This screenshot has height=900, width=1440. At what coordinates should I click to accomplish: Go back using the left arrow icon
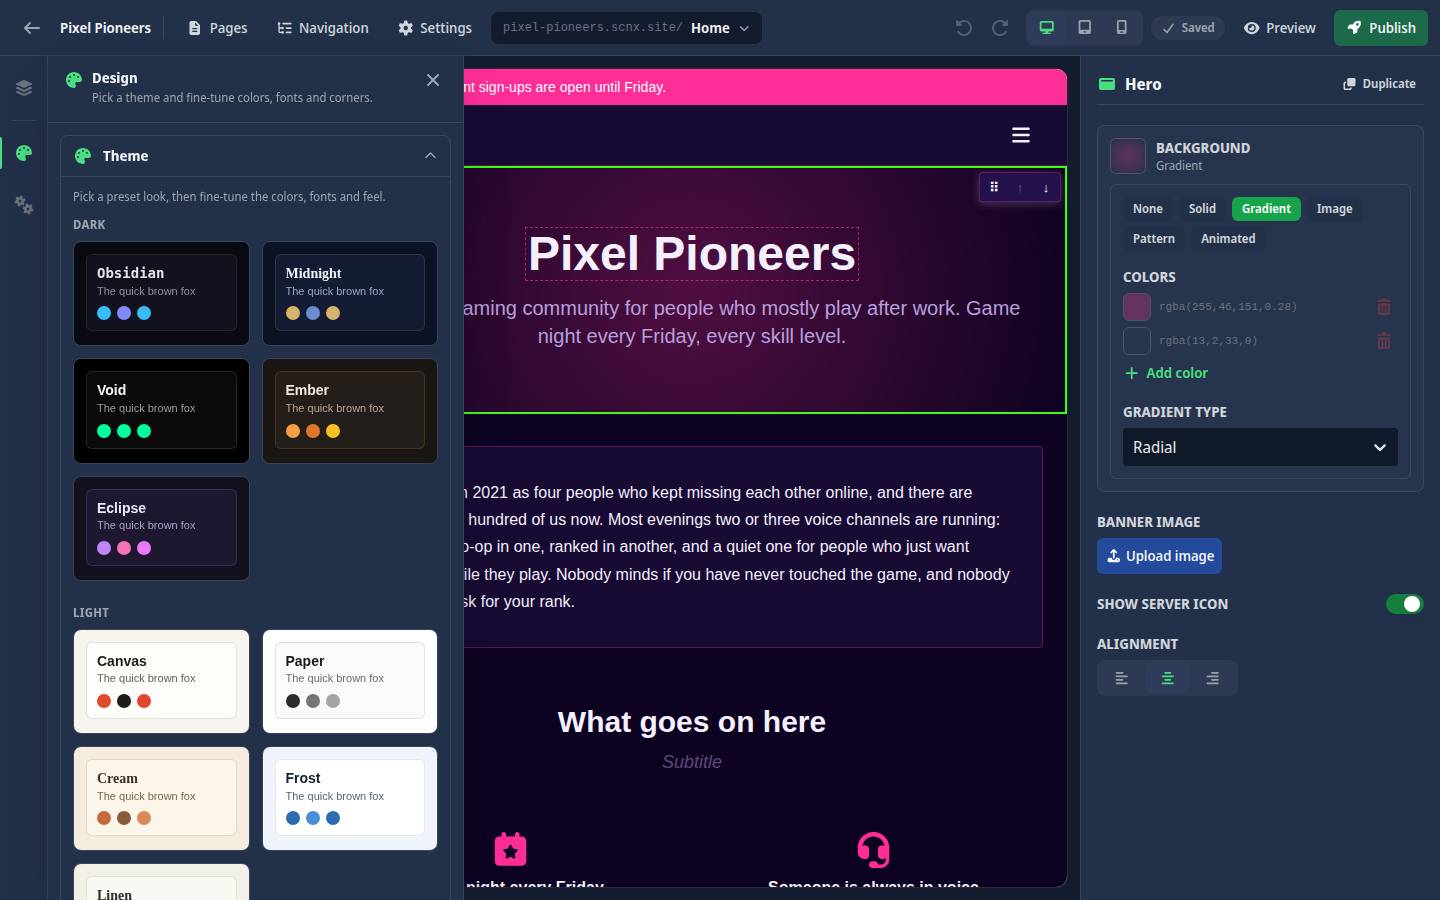pyautogui.click(x=32, y=28)
